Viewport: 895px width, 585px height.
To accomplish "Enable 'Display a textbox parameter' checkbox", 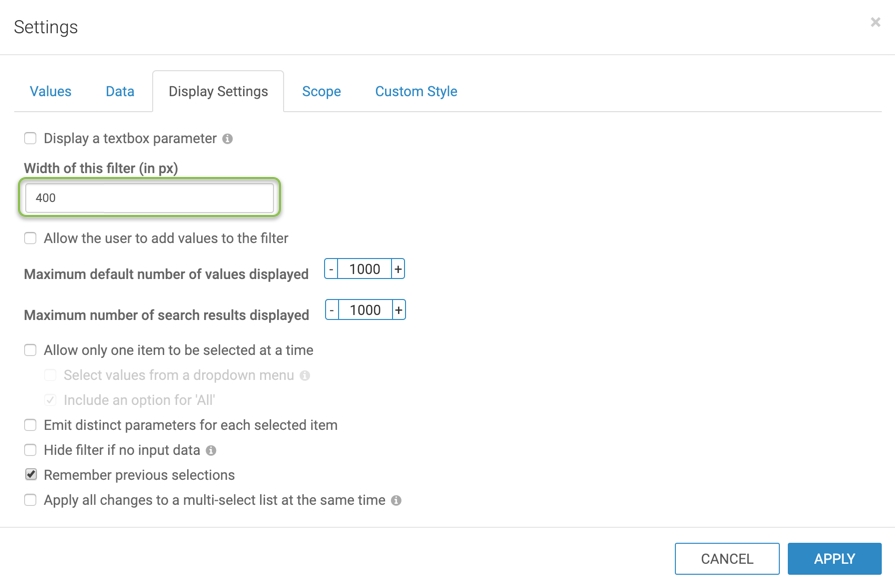I will point(31,139).
